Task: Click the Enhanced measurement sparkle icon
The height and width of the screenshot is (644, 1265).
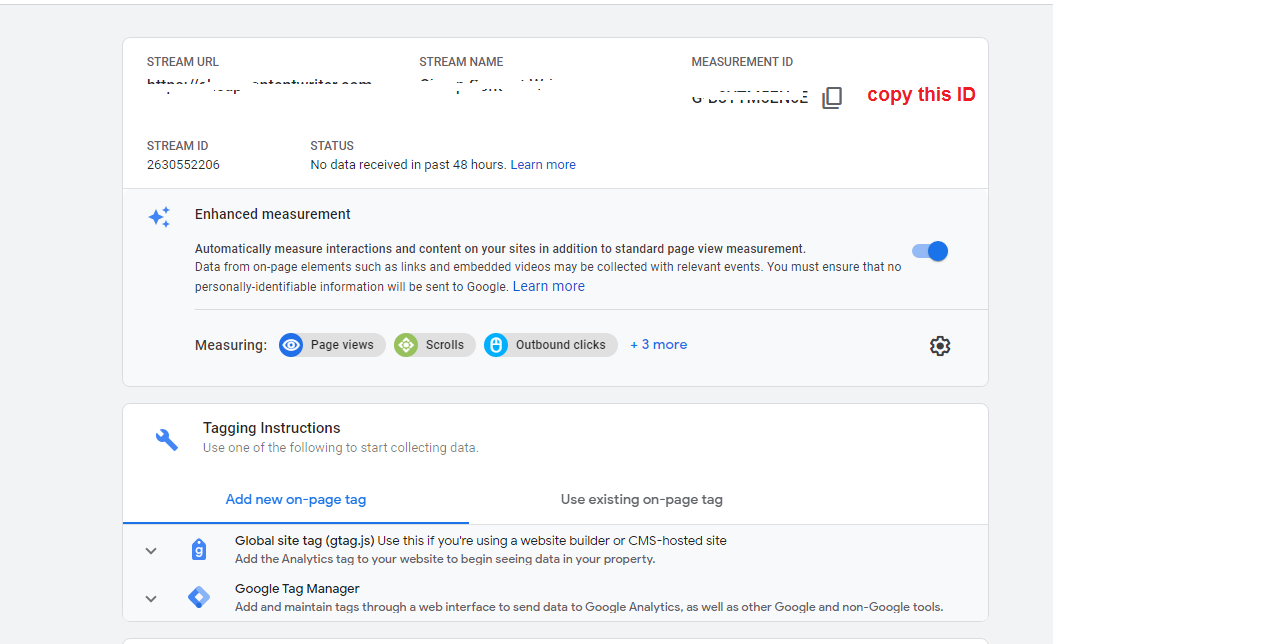Action: coord(159,217)
